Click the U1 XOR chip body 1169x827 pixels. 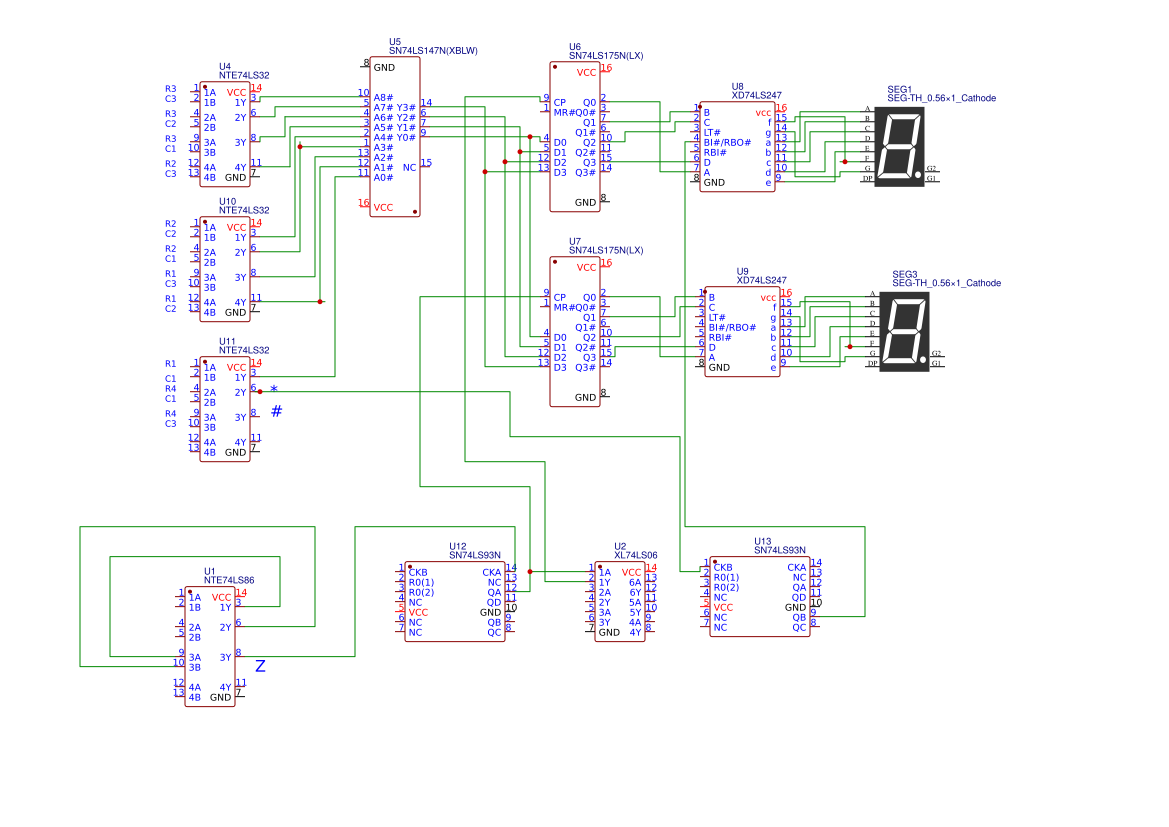click(210, 647)
